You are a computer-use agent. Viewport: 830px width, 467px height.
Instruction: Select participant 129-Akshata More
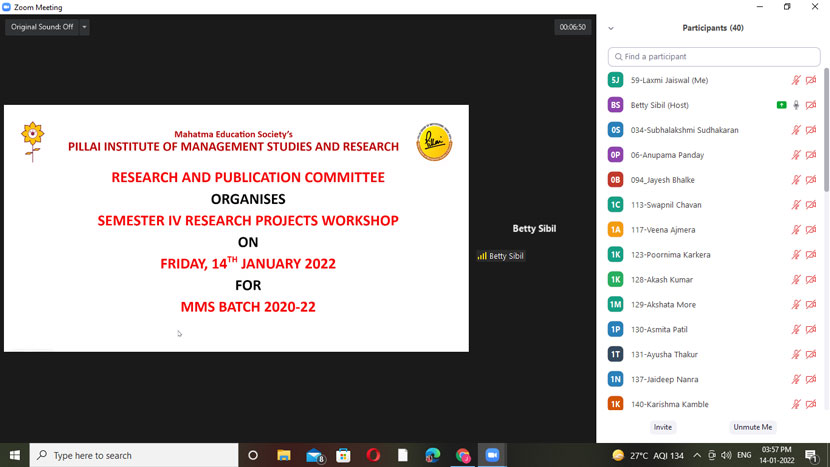712,304
